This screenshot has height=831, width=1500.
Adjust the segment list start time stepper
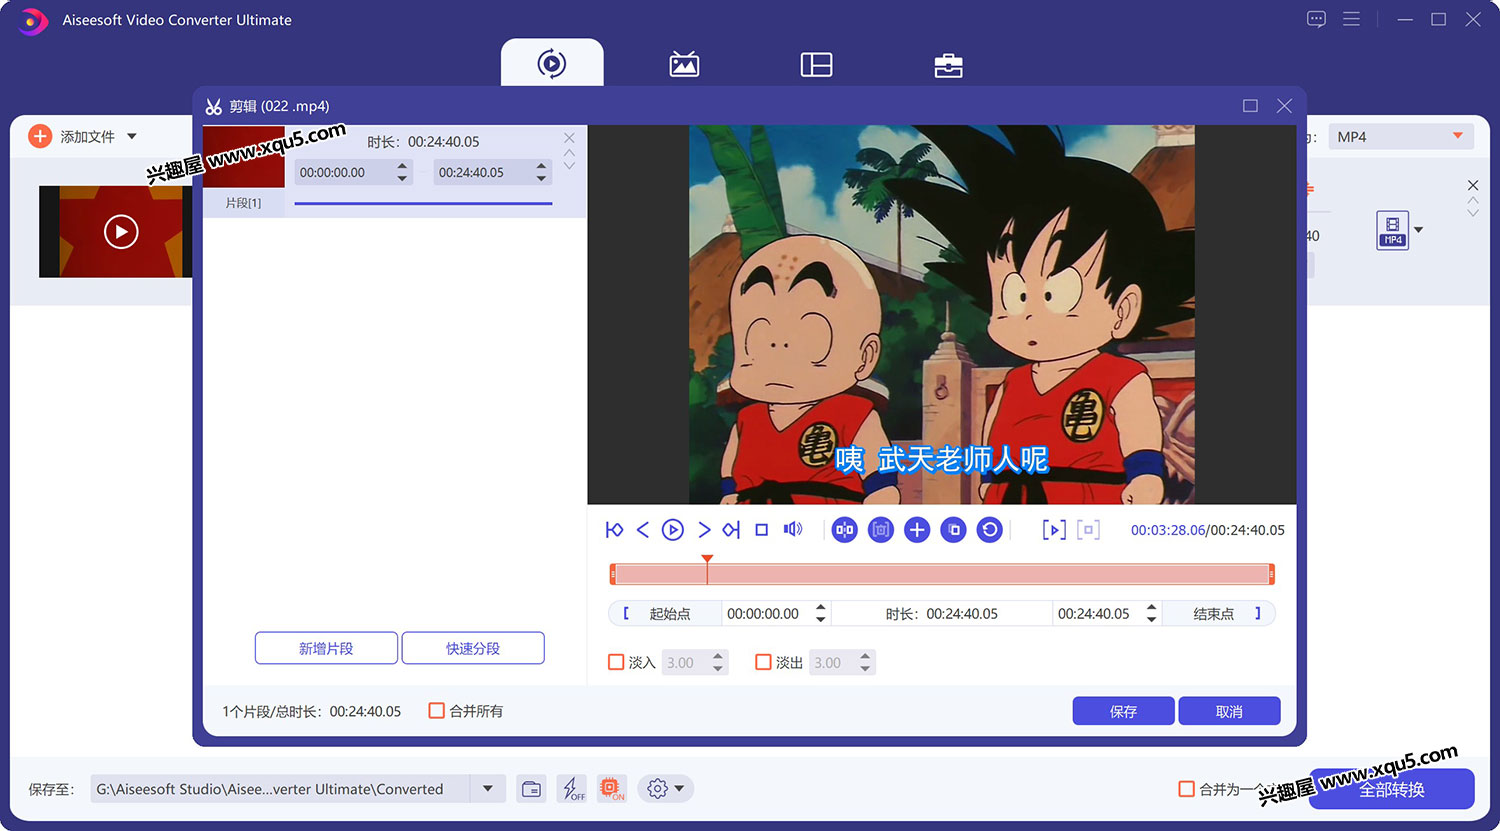point(402,173)
